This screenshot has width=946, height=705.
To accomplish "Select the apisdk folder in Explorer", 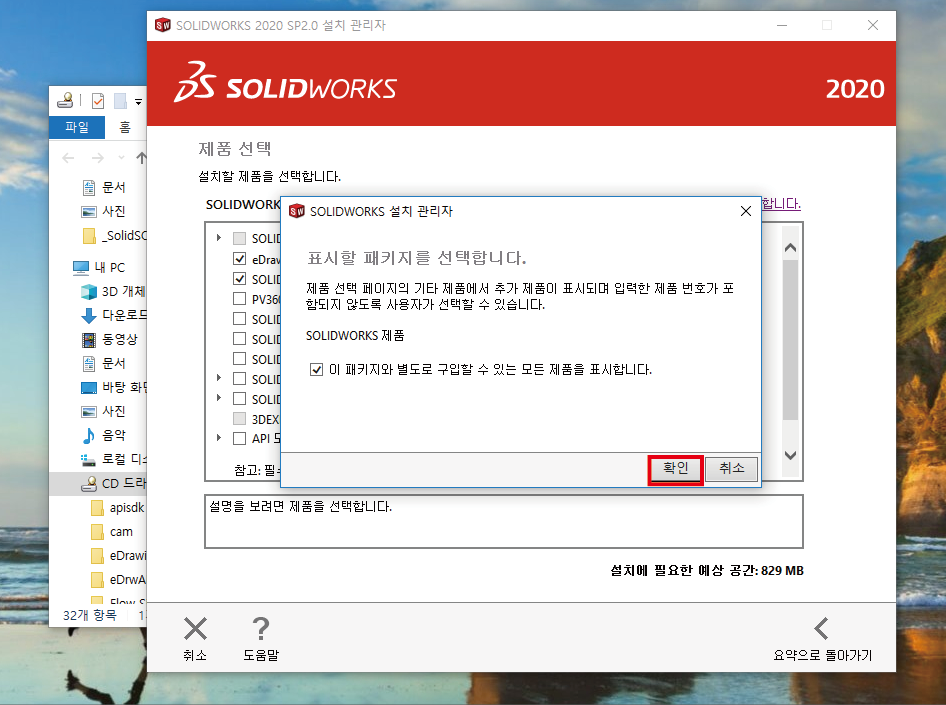I will click(118, 508).
